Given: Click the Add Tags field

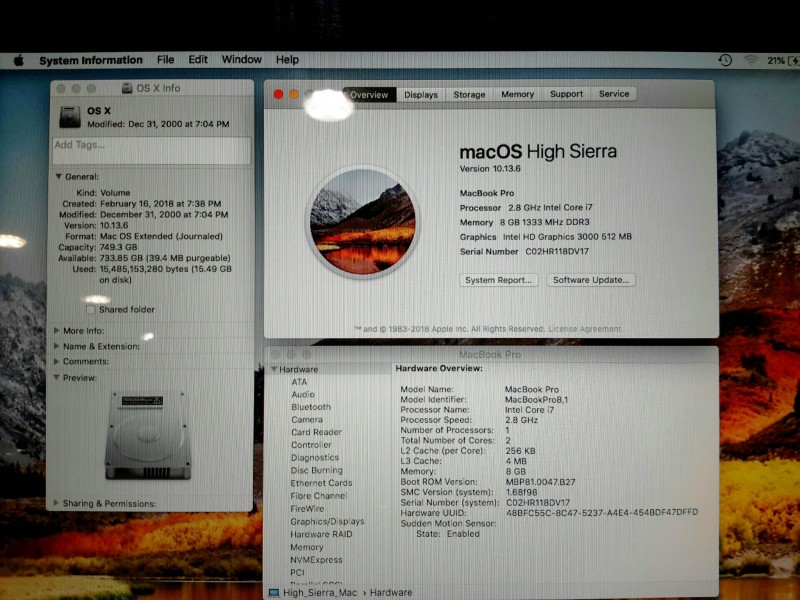Looking at the screenshot, I should coord(152,151).
